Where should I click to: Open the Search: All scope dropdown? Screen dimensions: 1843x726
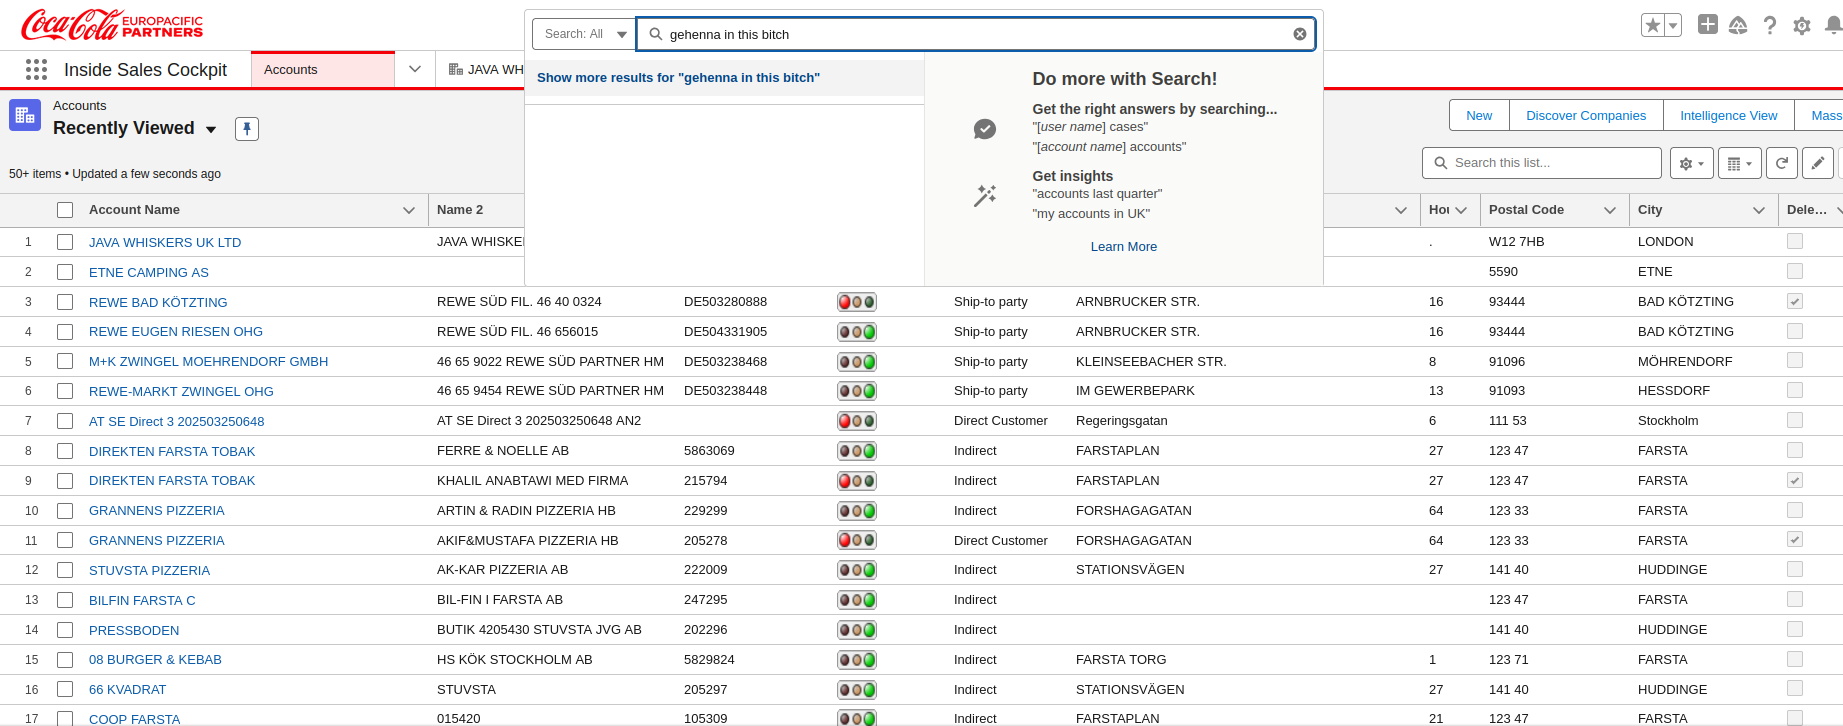pyautogui.click(x=584, y=34)
